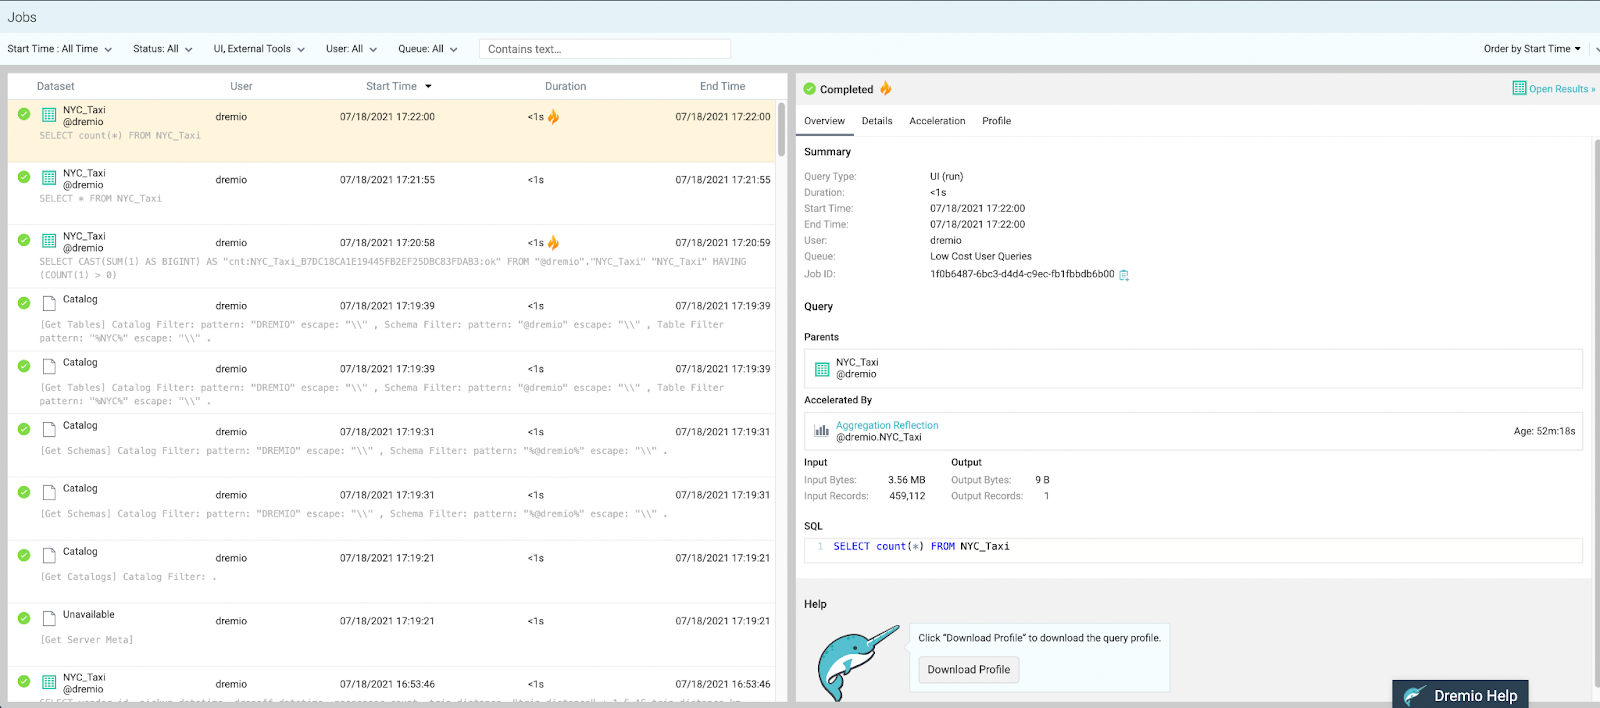Click the acceleration flame icon in the 17:22:00 row
The width and height of the screenshot is (1600, 708).
click(x=553, y=117)
